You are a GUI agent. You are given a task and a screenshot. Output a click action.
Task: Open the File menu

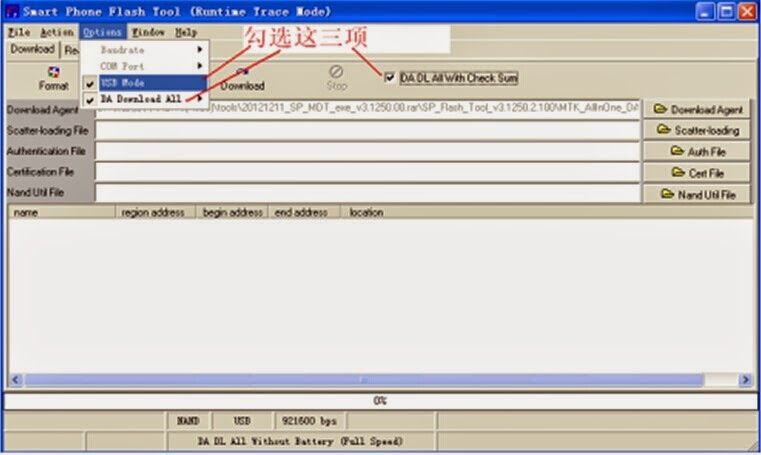19,32
